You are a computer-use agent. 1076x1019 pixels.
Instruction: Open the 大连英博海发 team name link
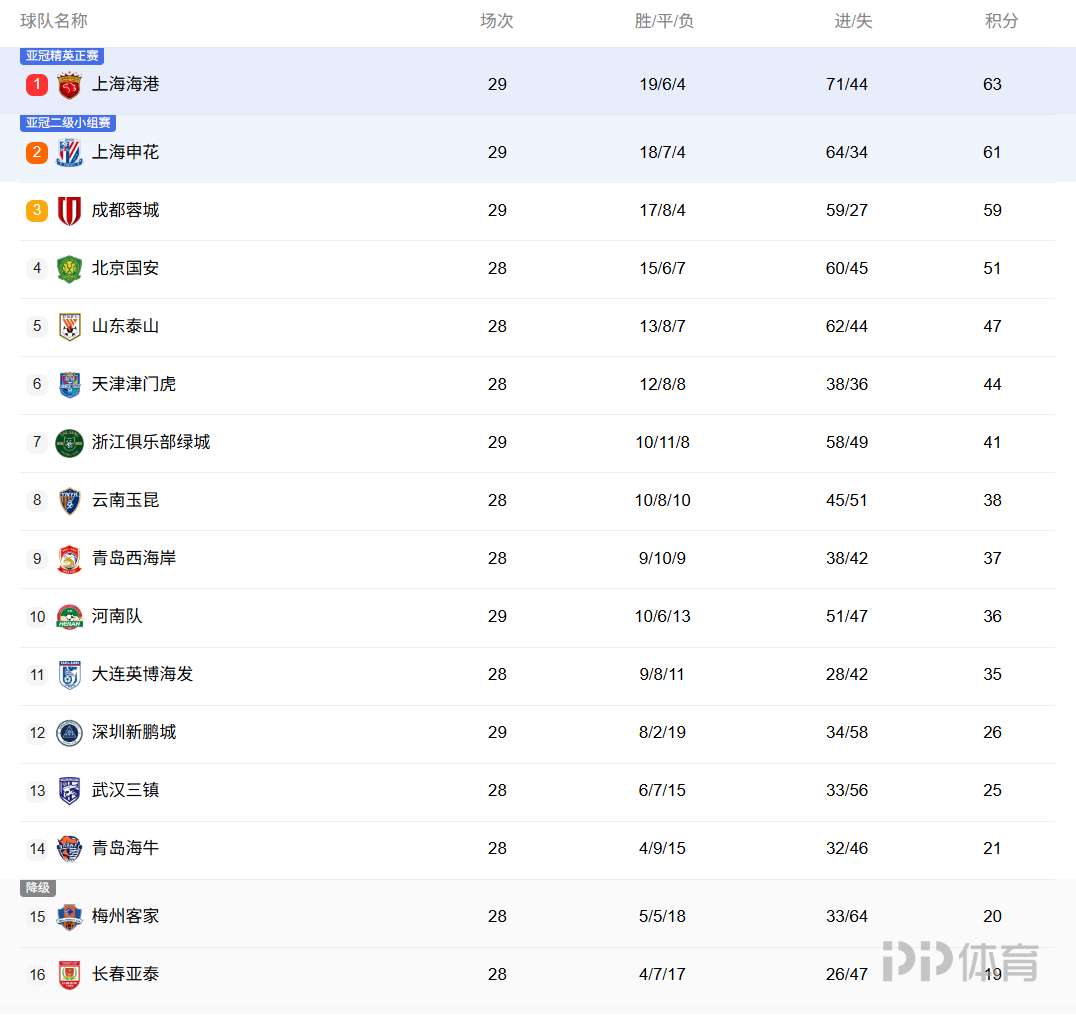[142, 674]
